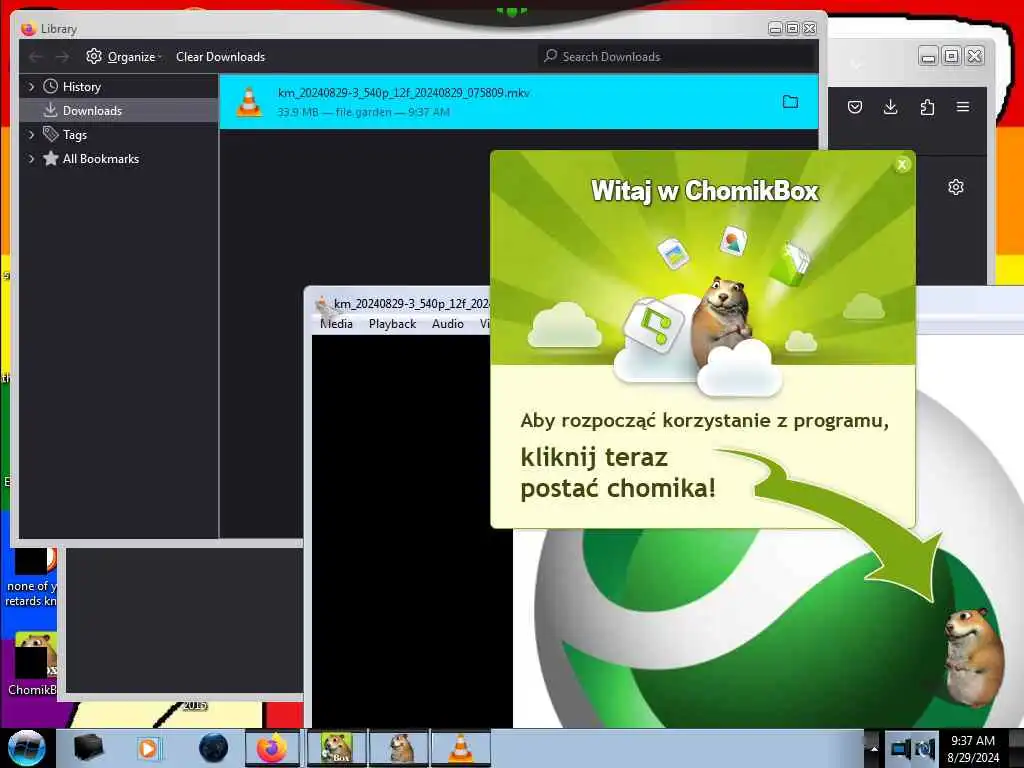This screenshot has width=1024, height=768.
Task: Minimize the Firefox browser window
Action: tap(927, 57)
